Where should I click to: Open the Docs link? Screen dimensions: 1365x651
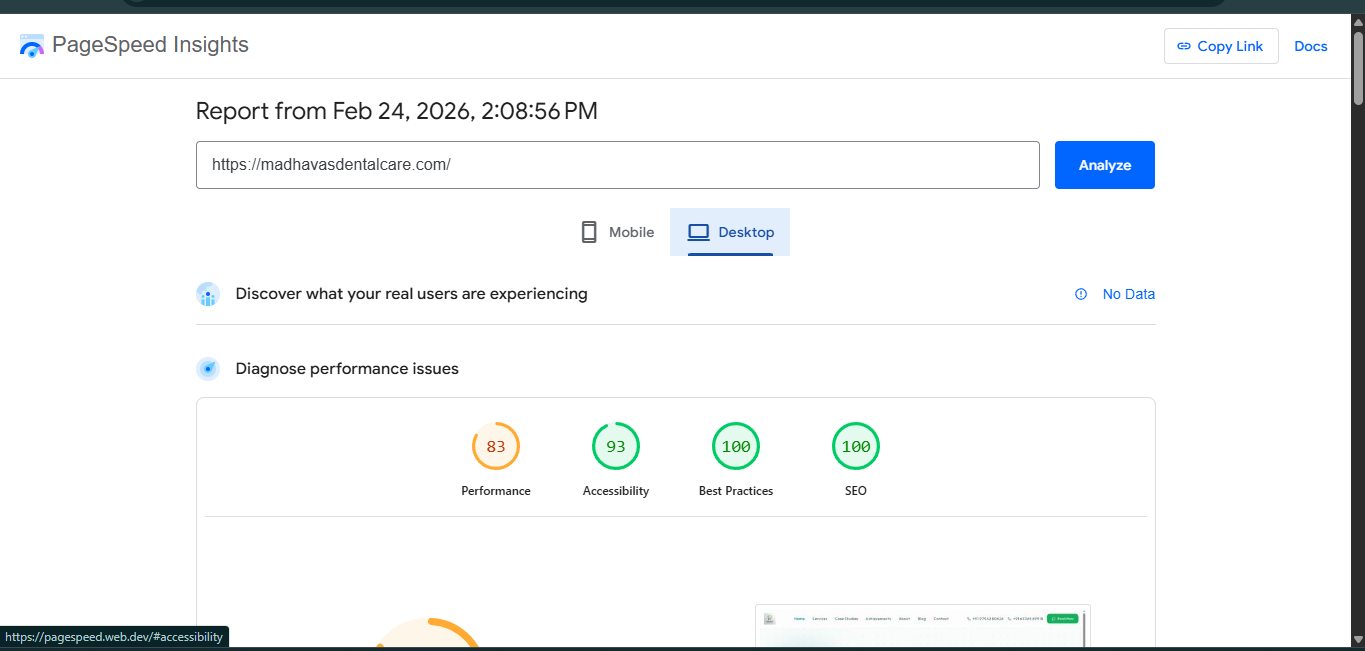tap(1311, 46)
